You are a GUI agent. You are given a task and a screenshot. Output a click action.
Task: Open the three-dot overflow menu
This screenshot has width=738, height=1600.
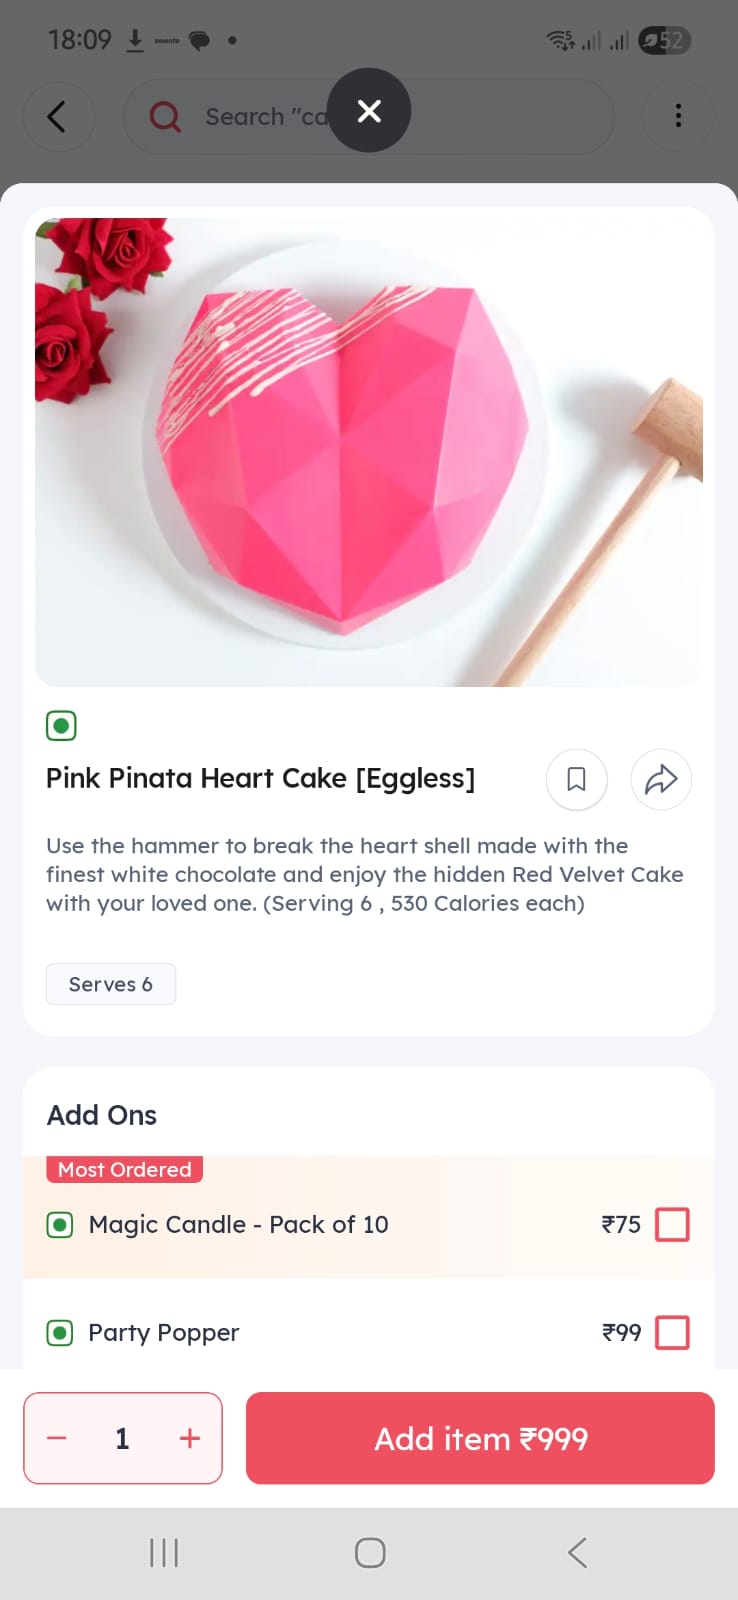tap(678, 116)
